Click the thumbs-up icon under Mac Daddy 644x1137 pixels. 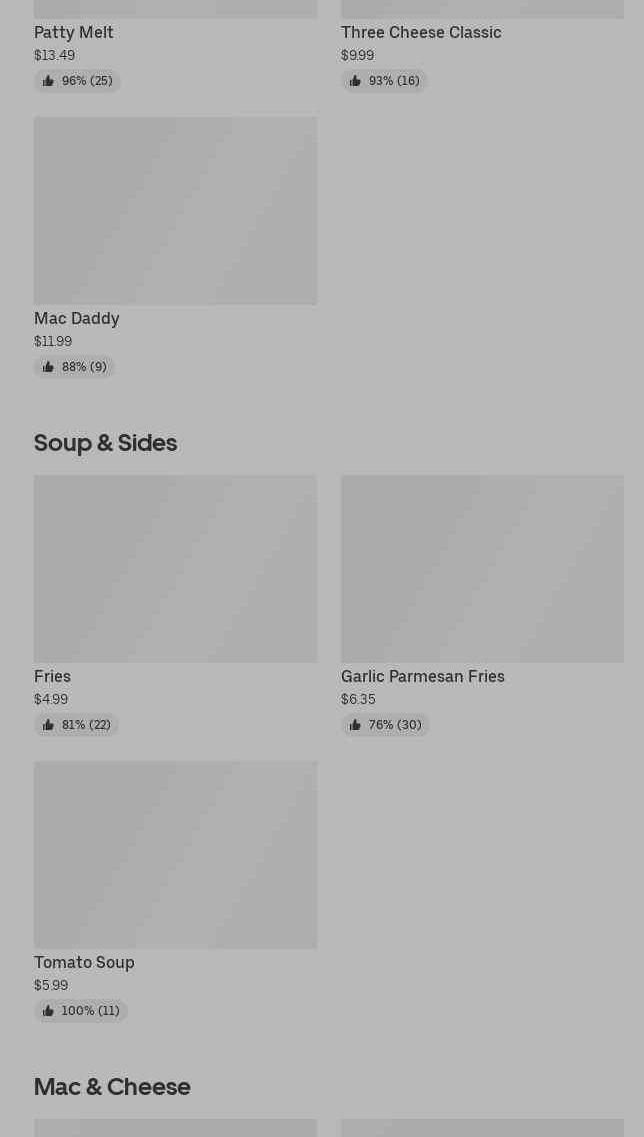click(48, 367)
